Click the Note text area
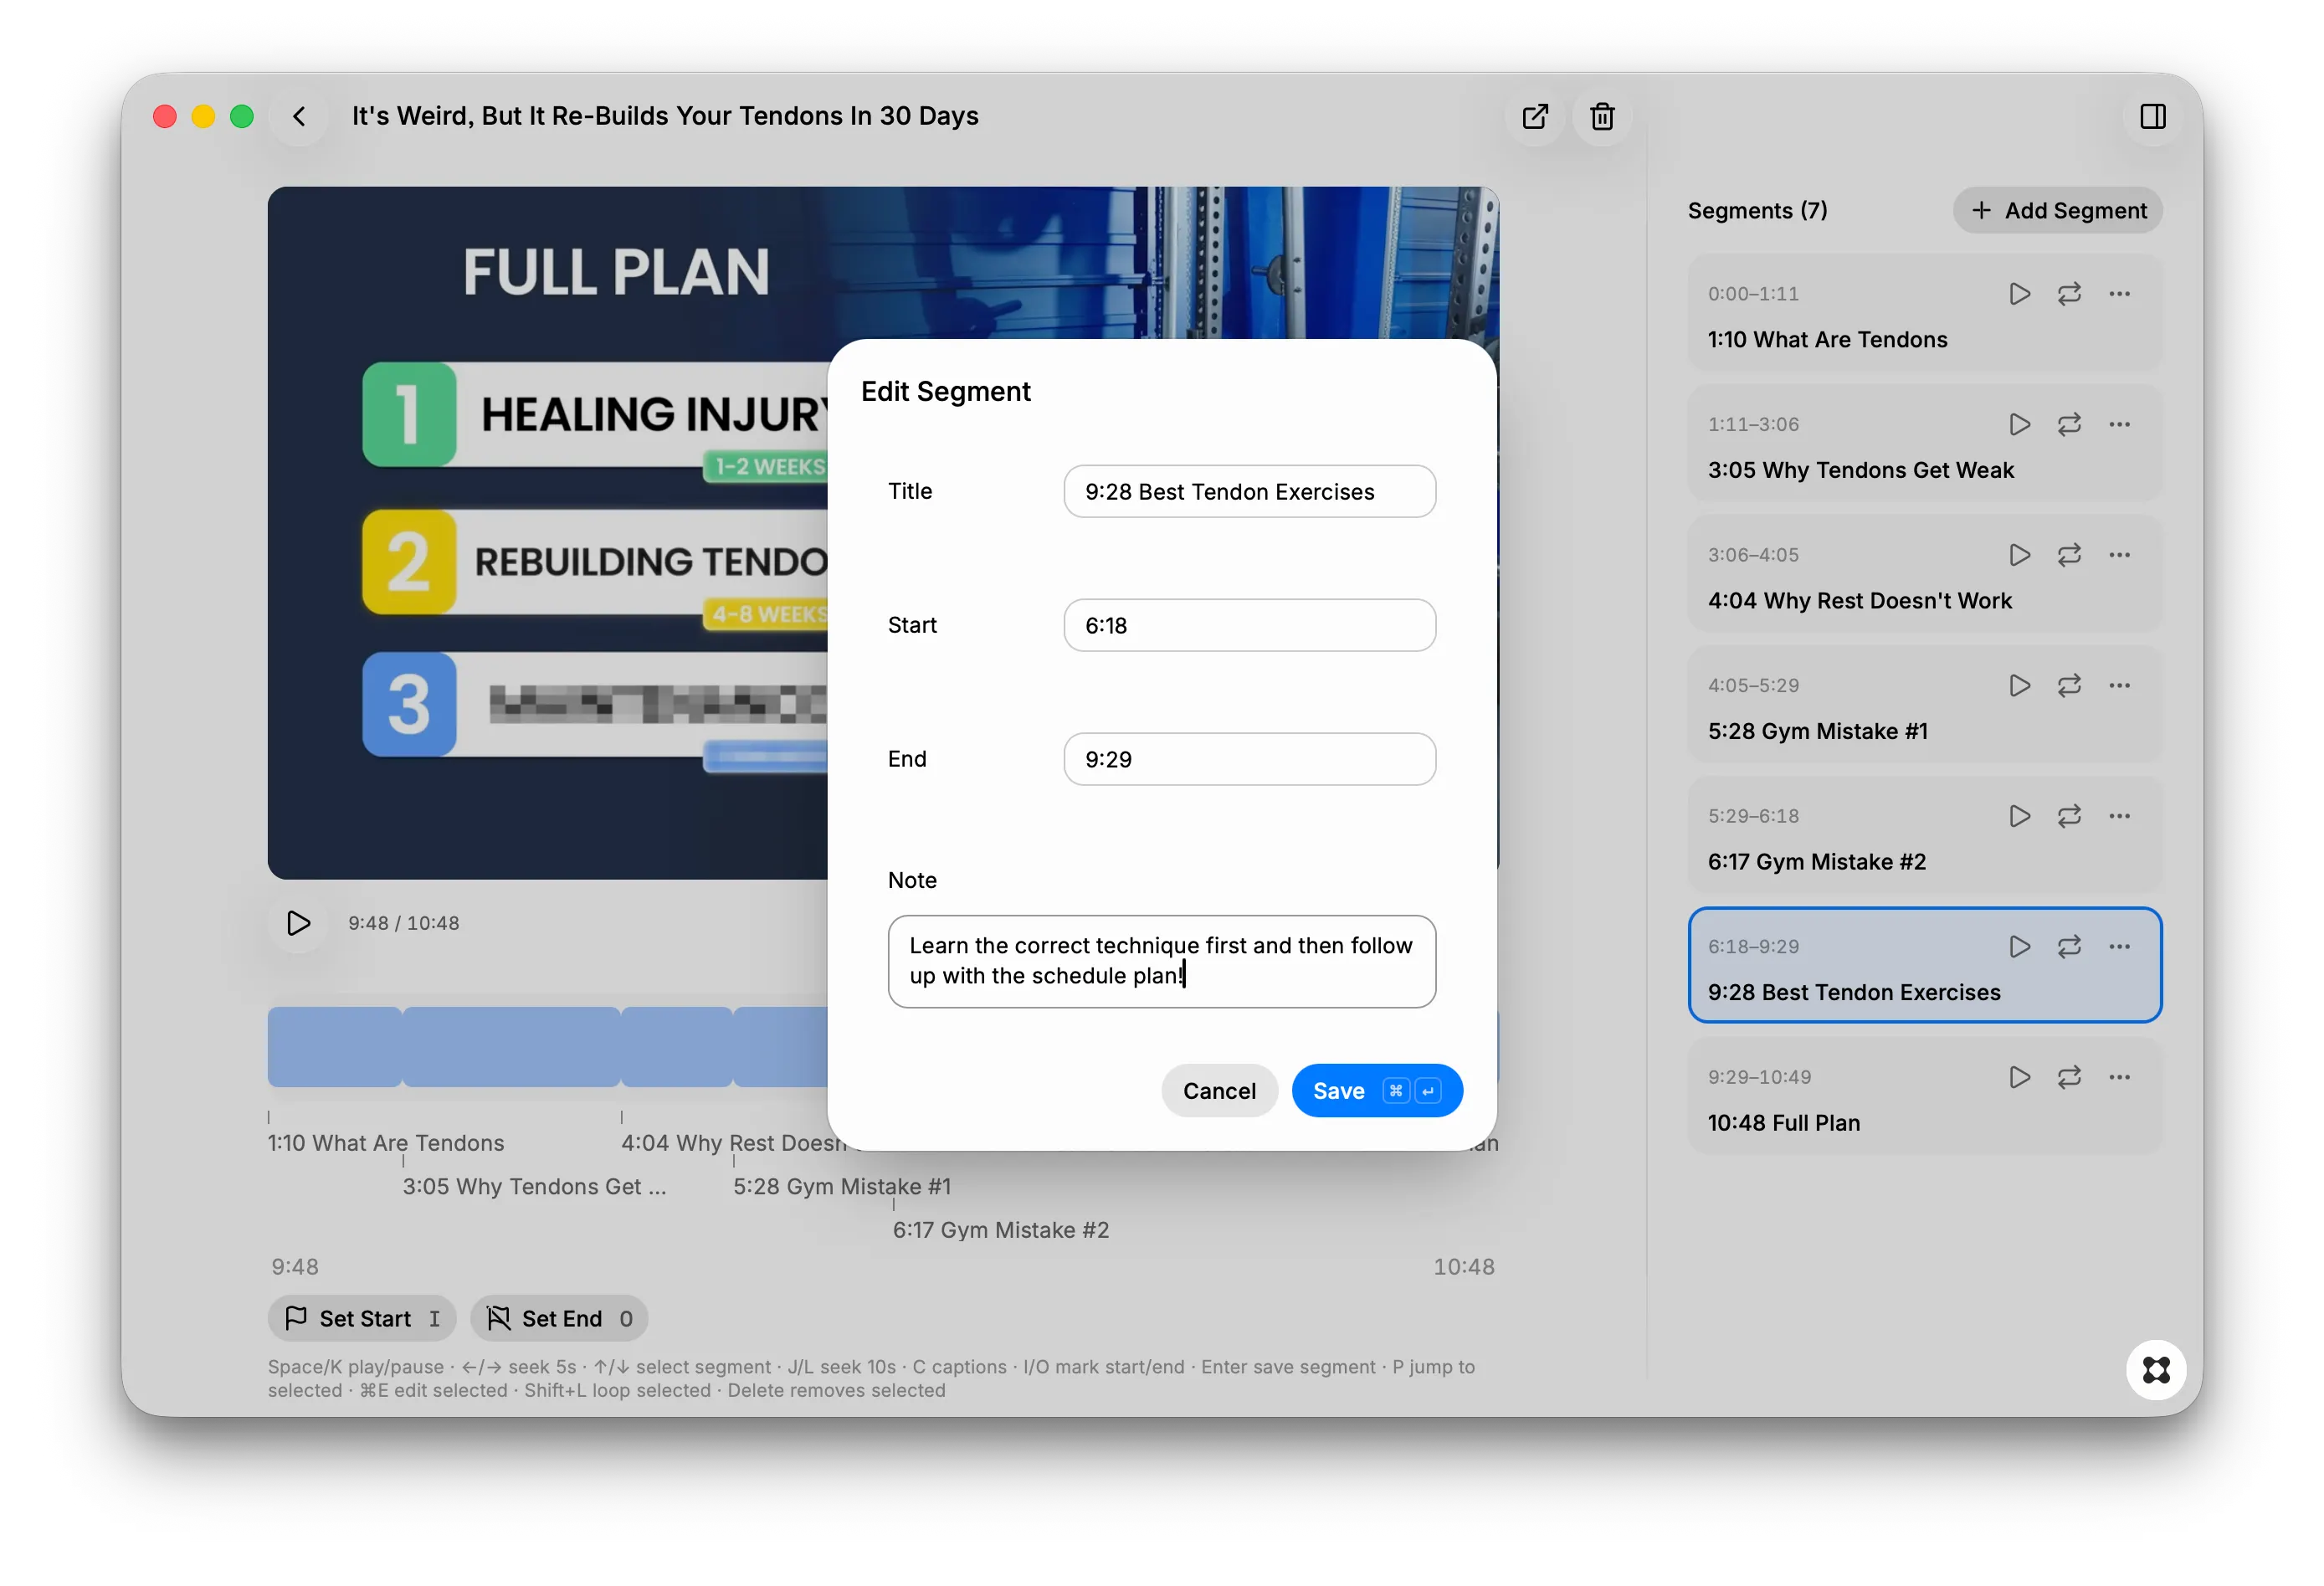2324x1586 pixels. click(x=1161, y=961)
